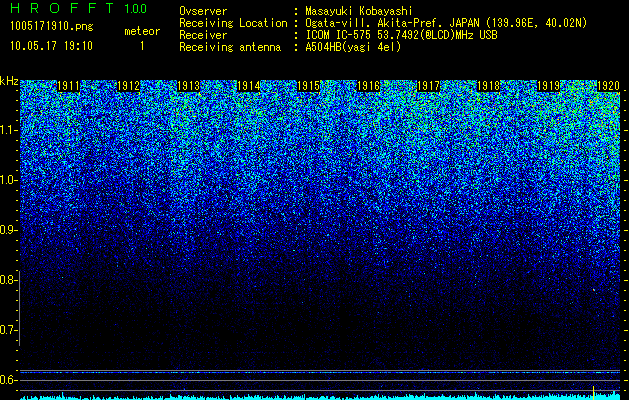Click the 1.0 frequency axis label

click(8, 181)
